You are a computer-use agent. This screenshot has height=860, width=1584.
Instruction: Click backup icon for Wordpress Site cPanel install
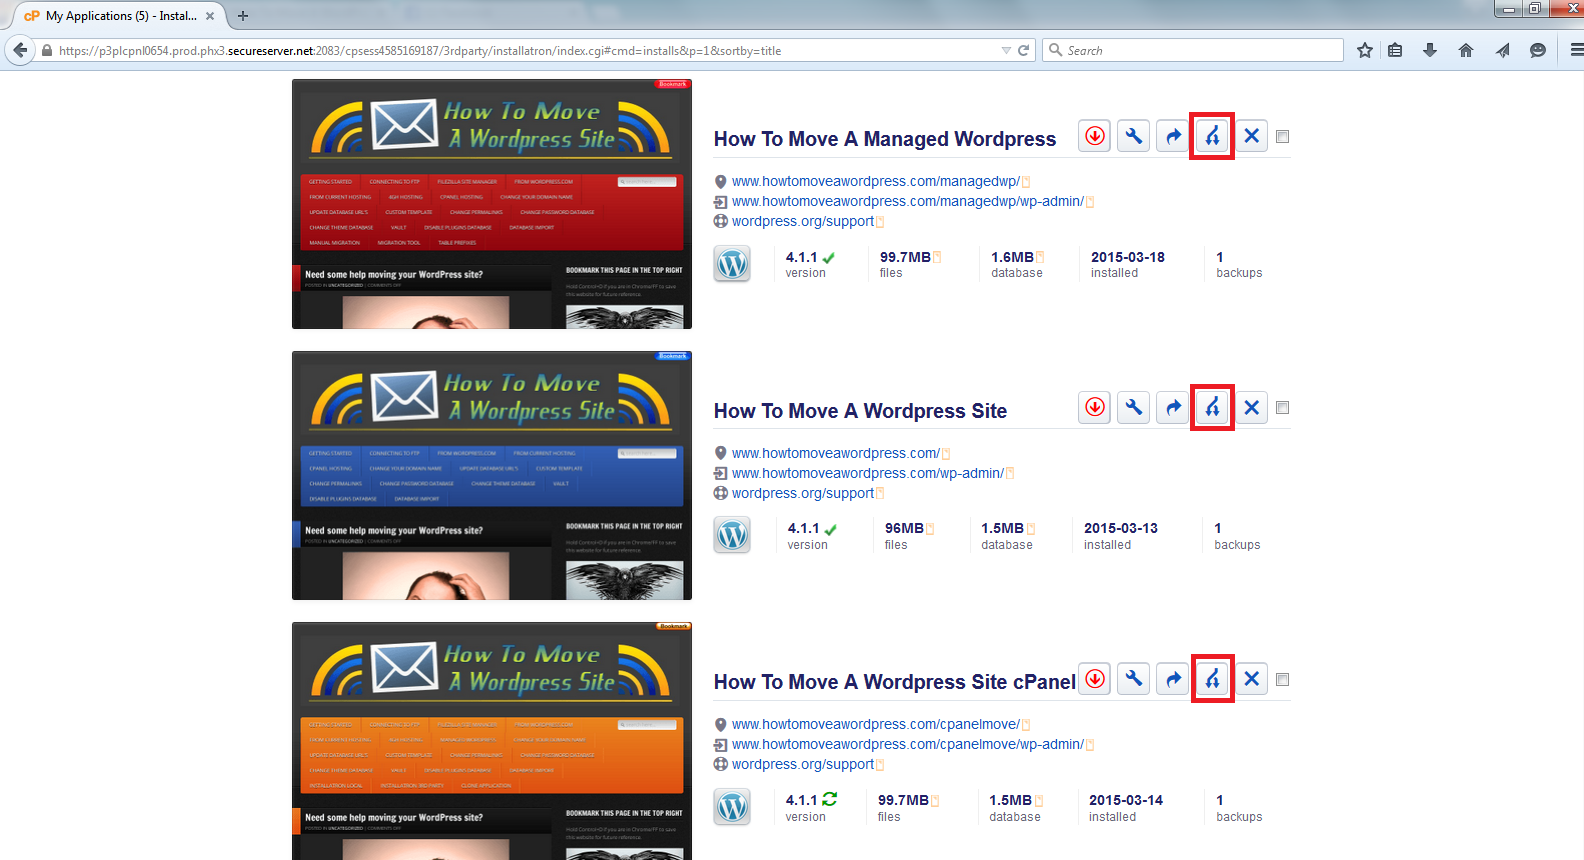click(x=1095, y=679)
